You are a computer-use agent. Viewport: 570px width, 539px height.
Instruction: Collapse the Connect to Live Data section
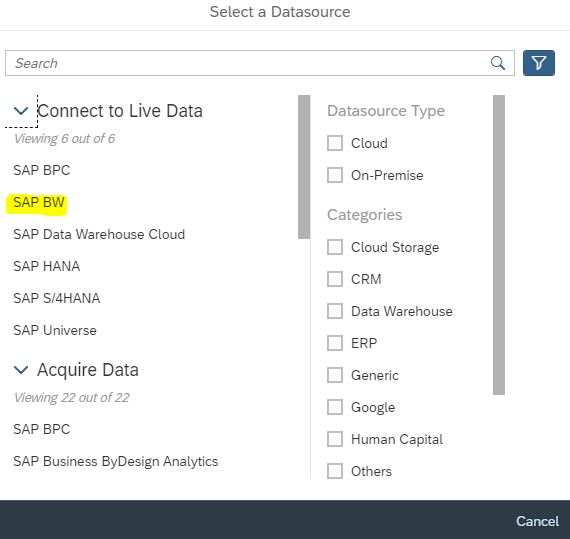[21, 111]
